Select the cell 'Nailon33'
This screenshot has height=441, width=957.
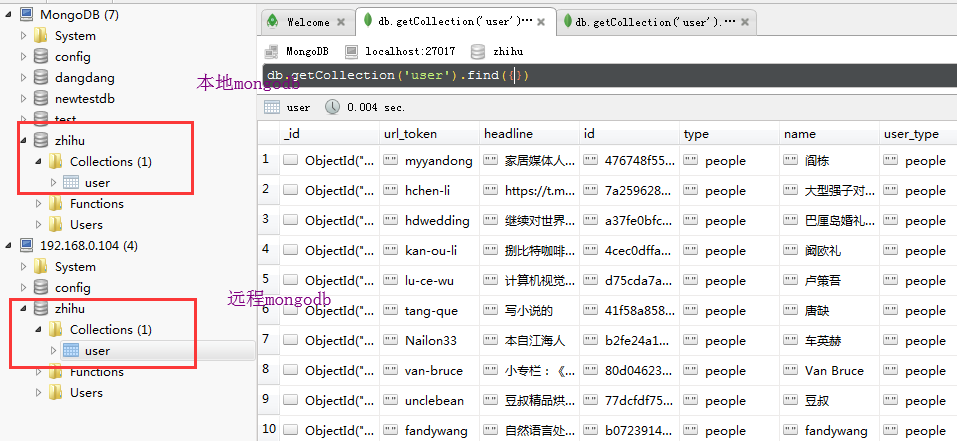(x=429, y=340)
